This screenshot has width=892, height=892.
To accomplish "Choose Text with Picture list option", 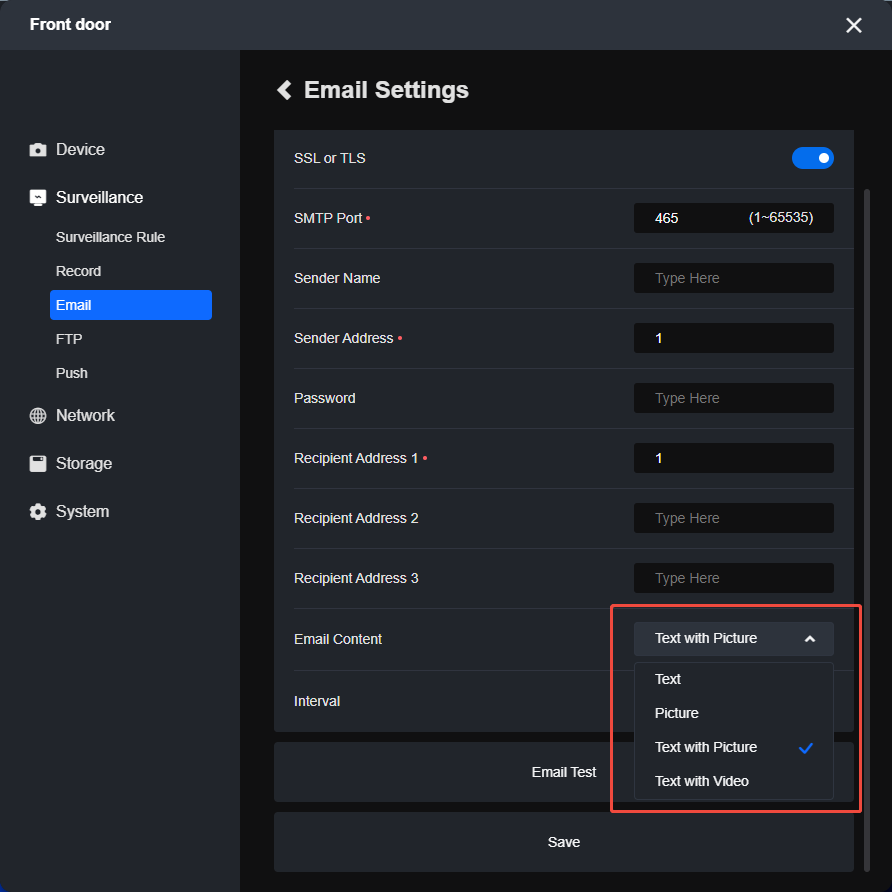I will click(733, 747).
